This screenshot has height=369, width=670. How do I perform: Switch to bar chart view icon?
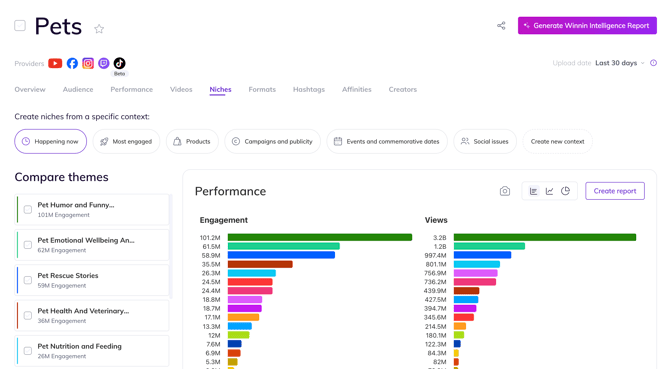pos(533,191)
